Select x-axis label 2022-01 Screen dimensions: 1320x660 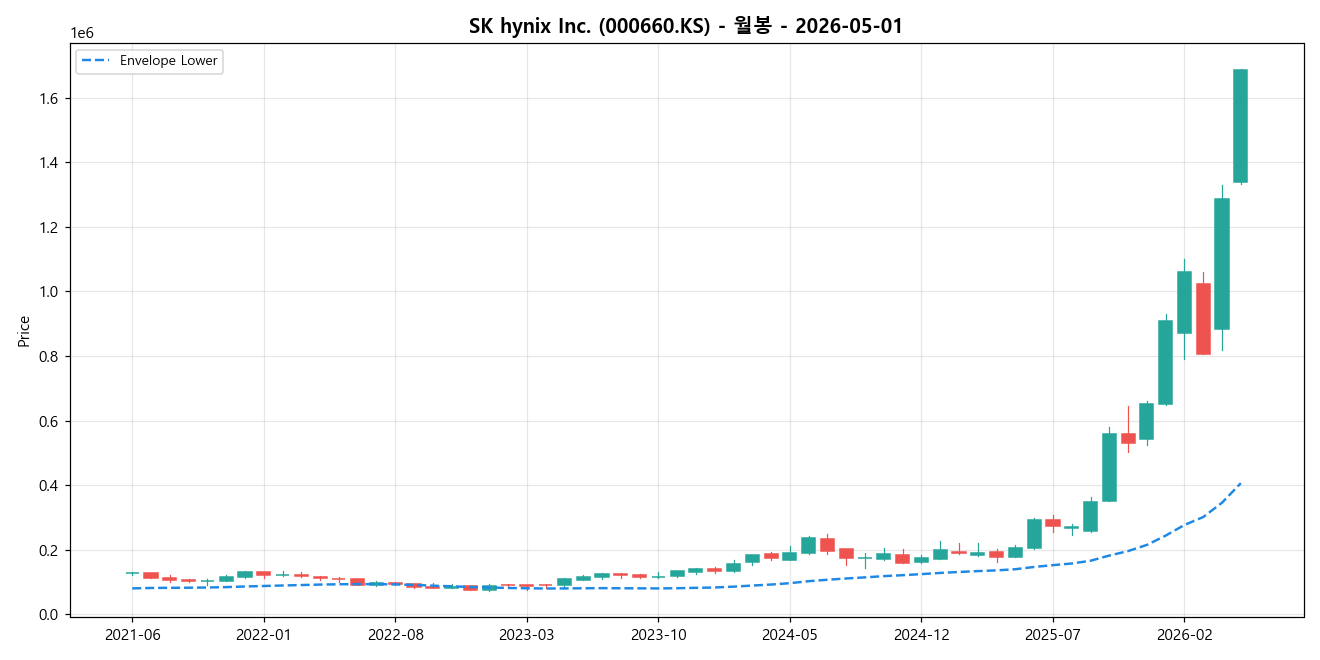click(x=264, y=634)
